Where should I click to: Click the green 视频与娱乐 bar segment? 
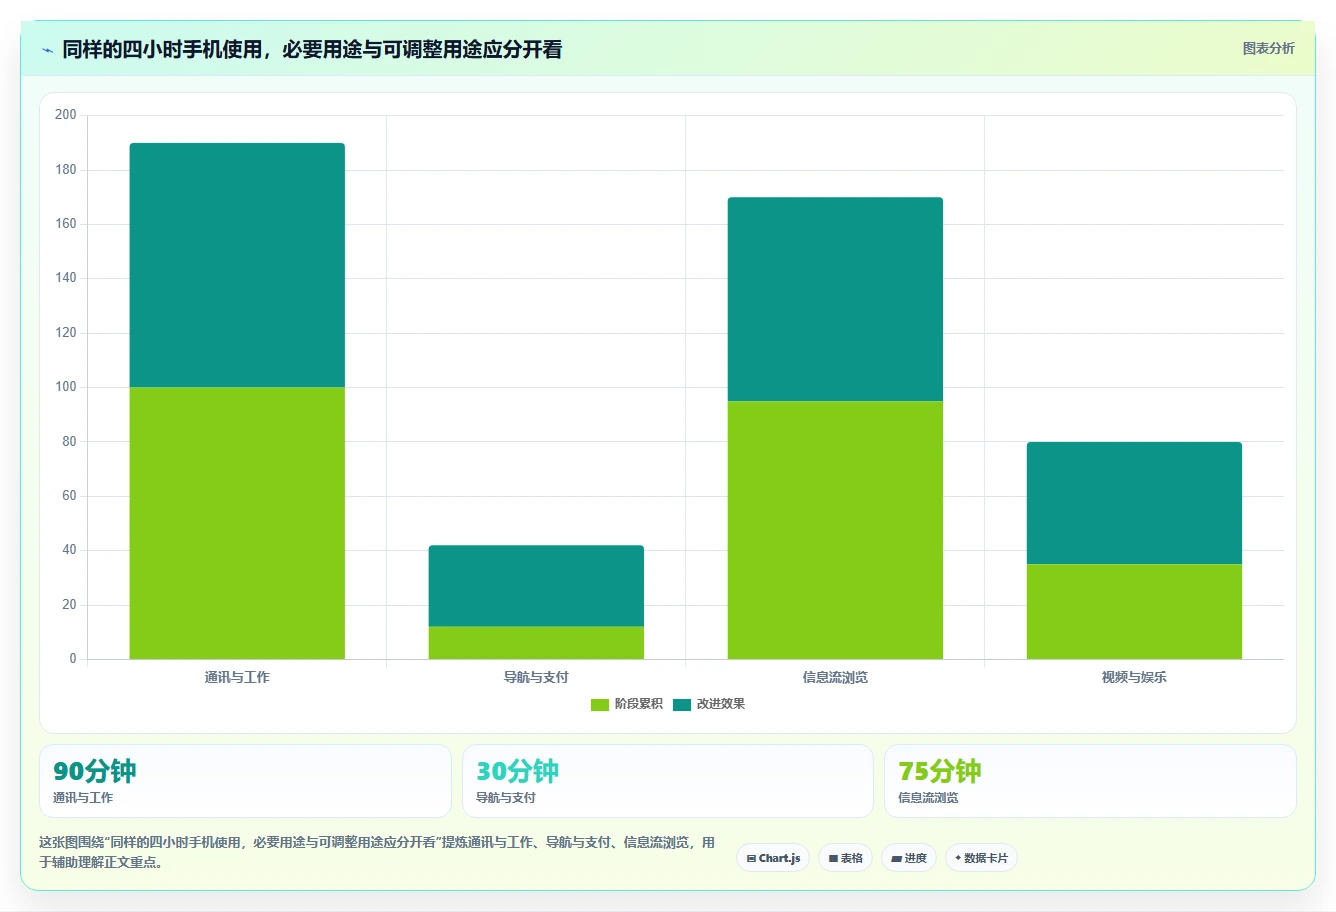click(1134, 612)
